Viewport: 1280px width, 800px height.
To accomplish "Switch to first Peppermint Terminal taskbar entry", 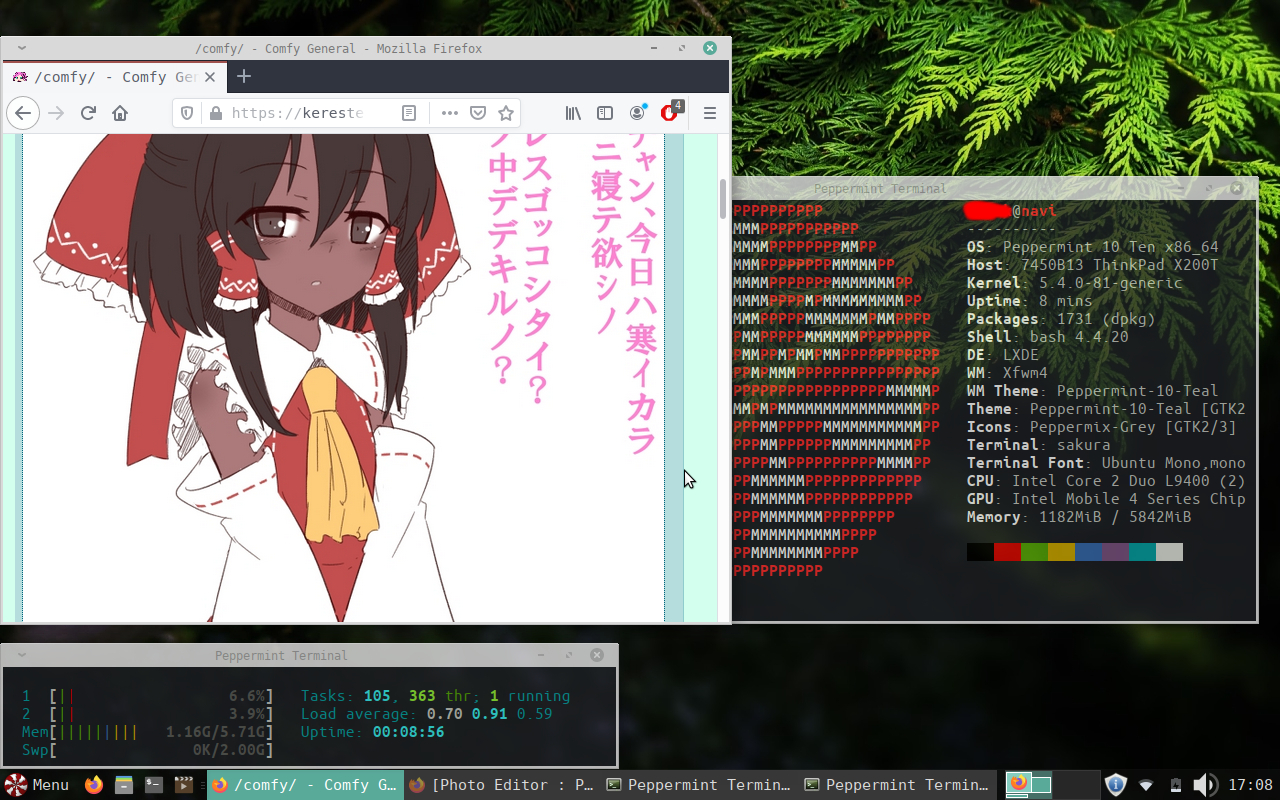I will 700,785.
